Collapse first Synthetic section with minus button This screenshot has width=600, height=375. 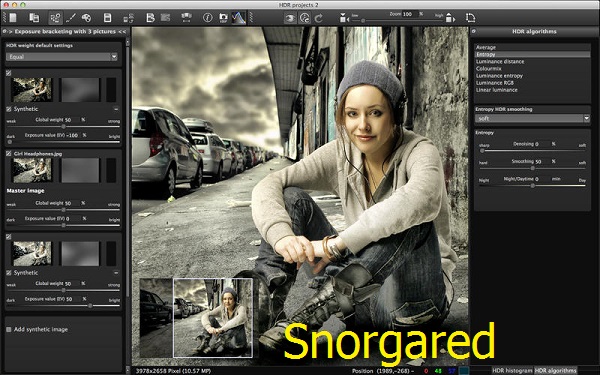coord(116,109)
